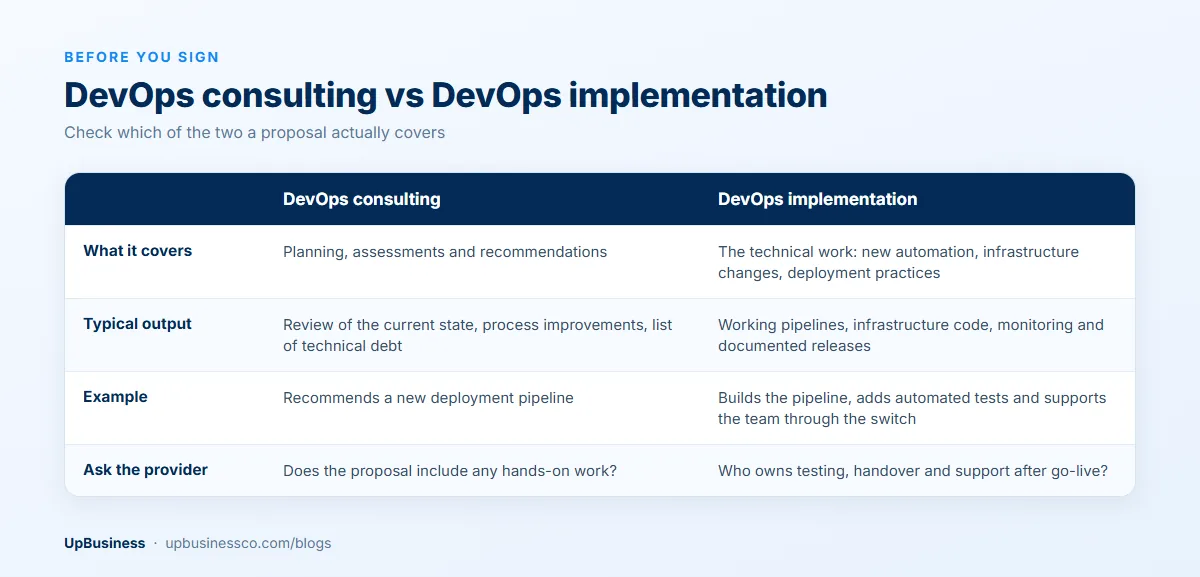
Task: Select the 'Typical output' row label
Action: [137, 324]
